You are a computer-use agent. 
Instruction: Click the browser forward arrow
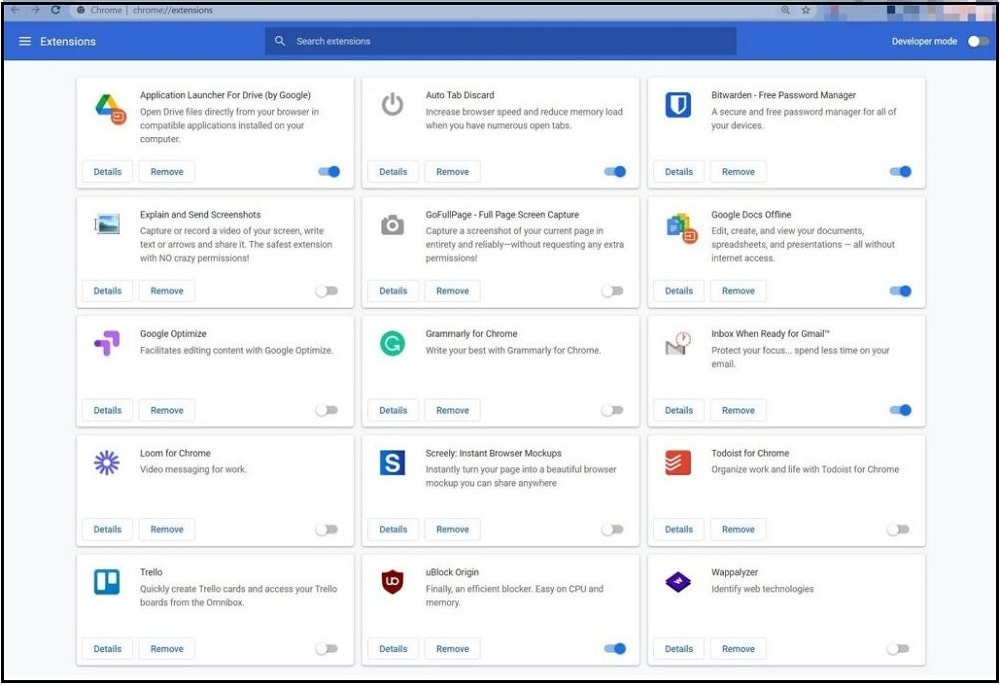(35, 10)
